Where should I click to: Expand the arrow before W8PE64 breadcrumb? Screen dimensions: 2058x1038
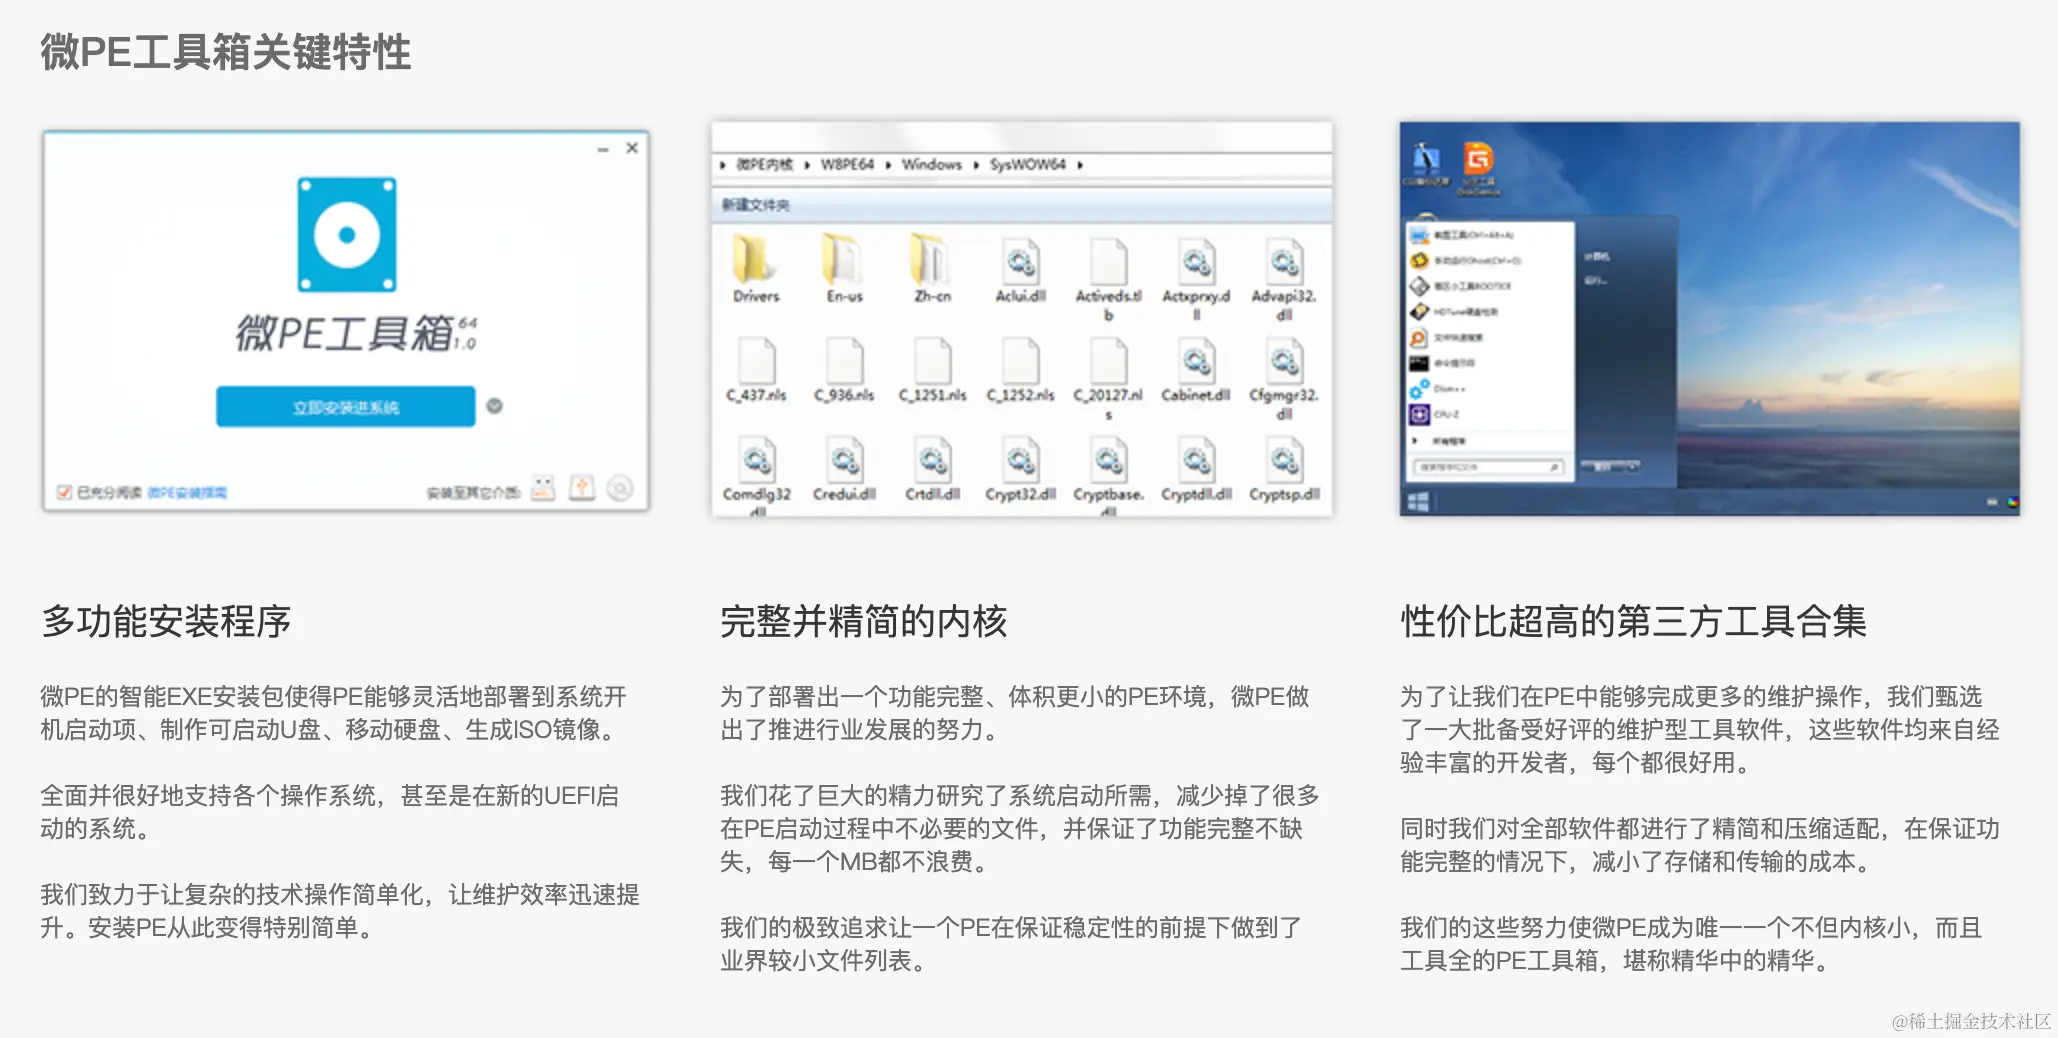807,165
